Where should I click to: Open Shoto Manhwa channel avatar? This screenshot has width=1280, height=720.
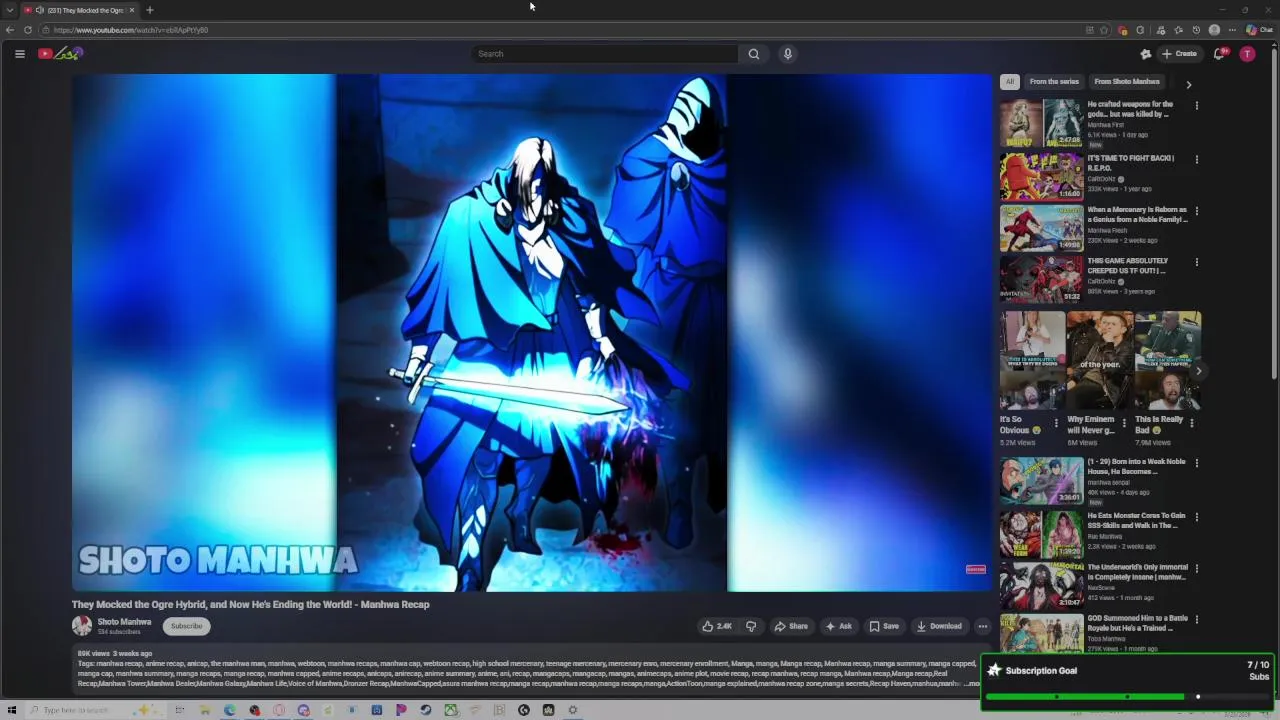[82, 626]
